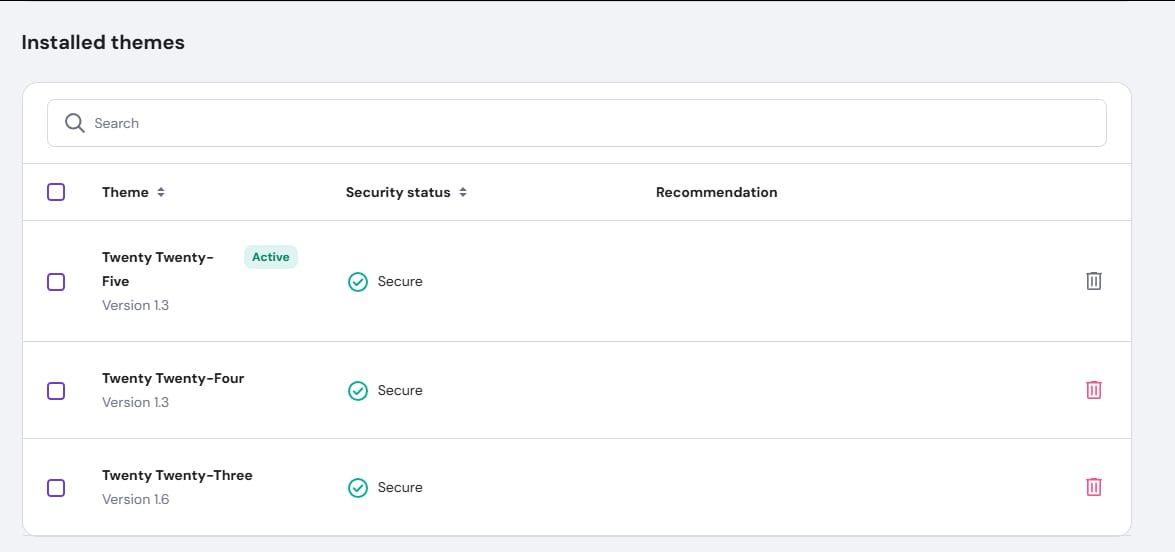The image size is (1175, 552).
Task: Select the Twenty Twenty-Four theme checkbox
Action: [56, 391]
